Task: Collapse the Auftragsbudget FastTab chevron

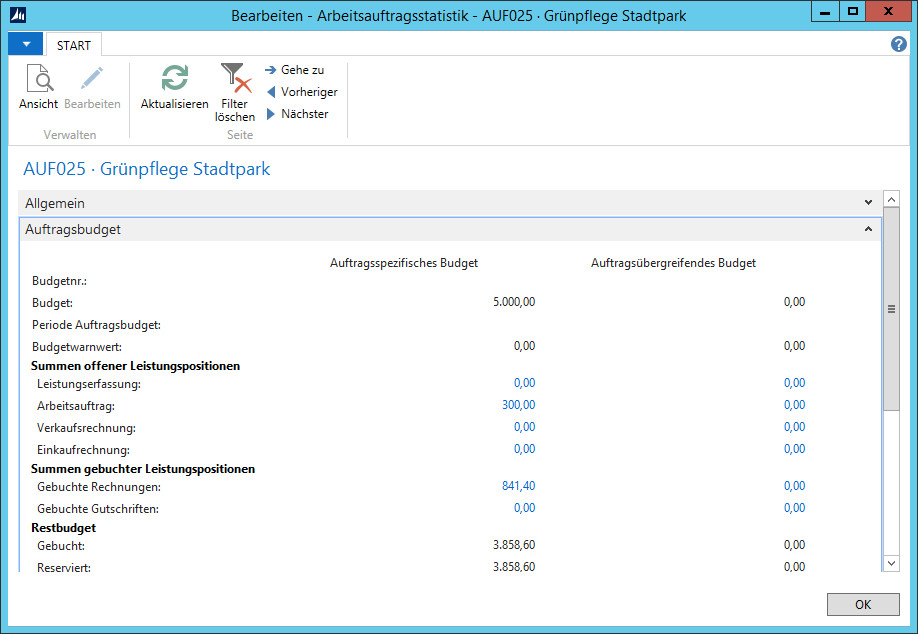Action: click(x=868, y=229)
